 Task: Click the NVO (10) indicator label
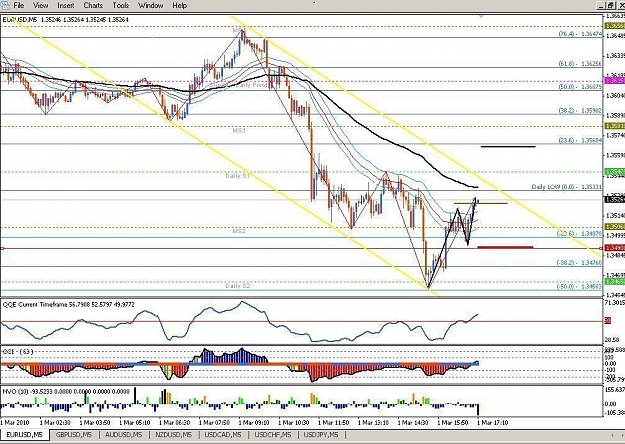coord(66,392)
